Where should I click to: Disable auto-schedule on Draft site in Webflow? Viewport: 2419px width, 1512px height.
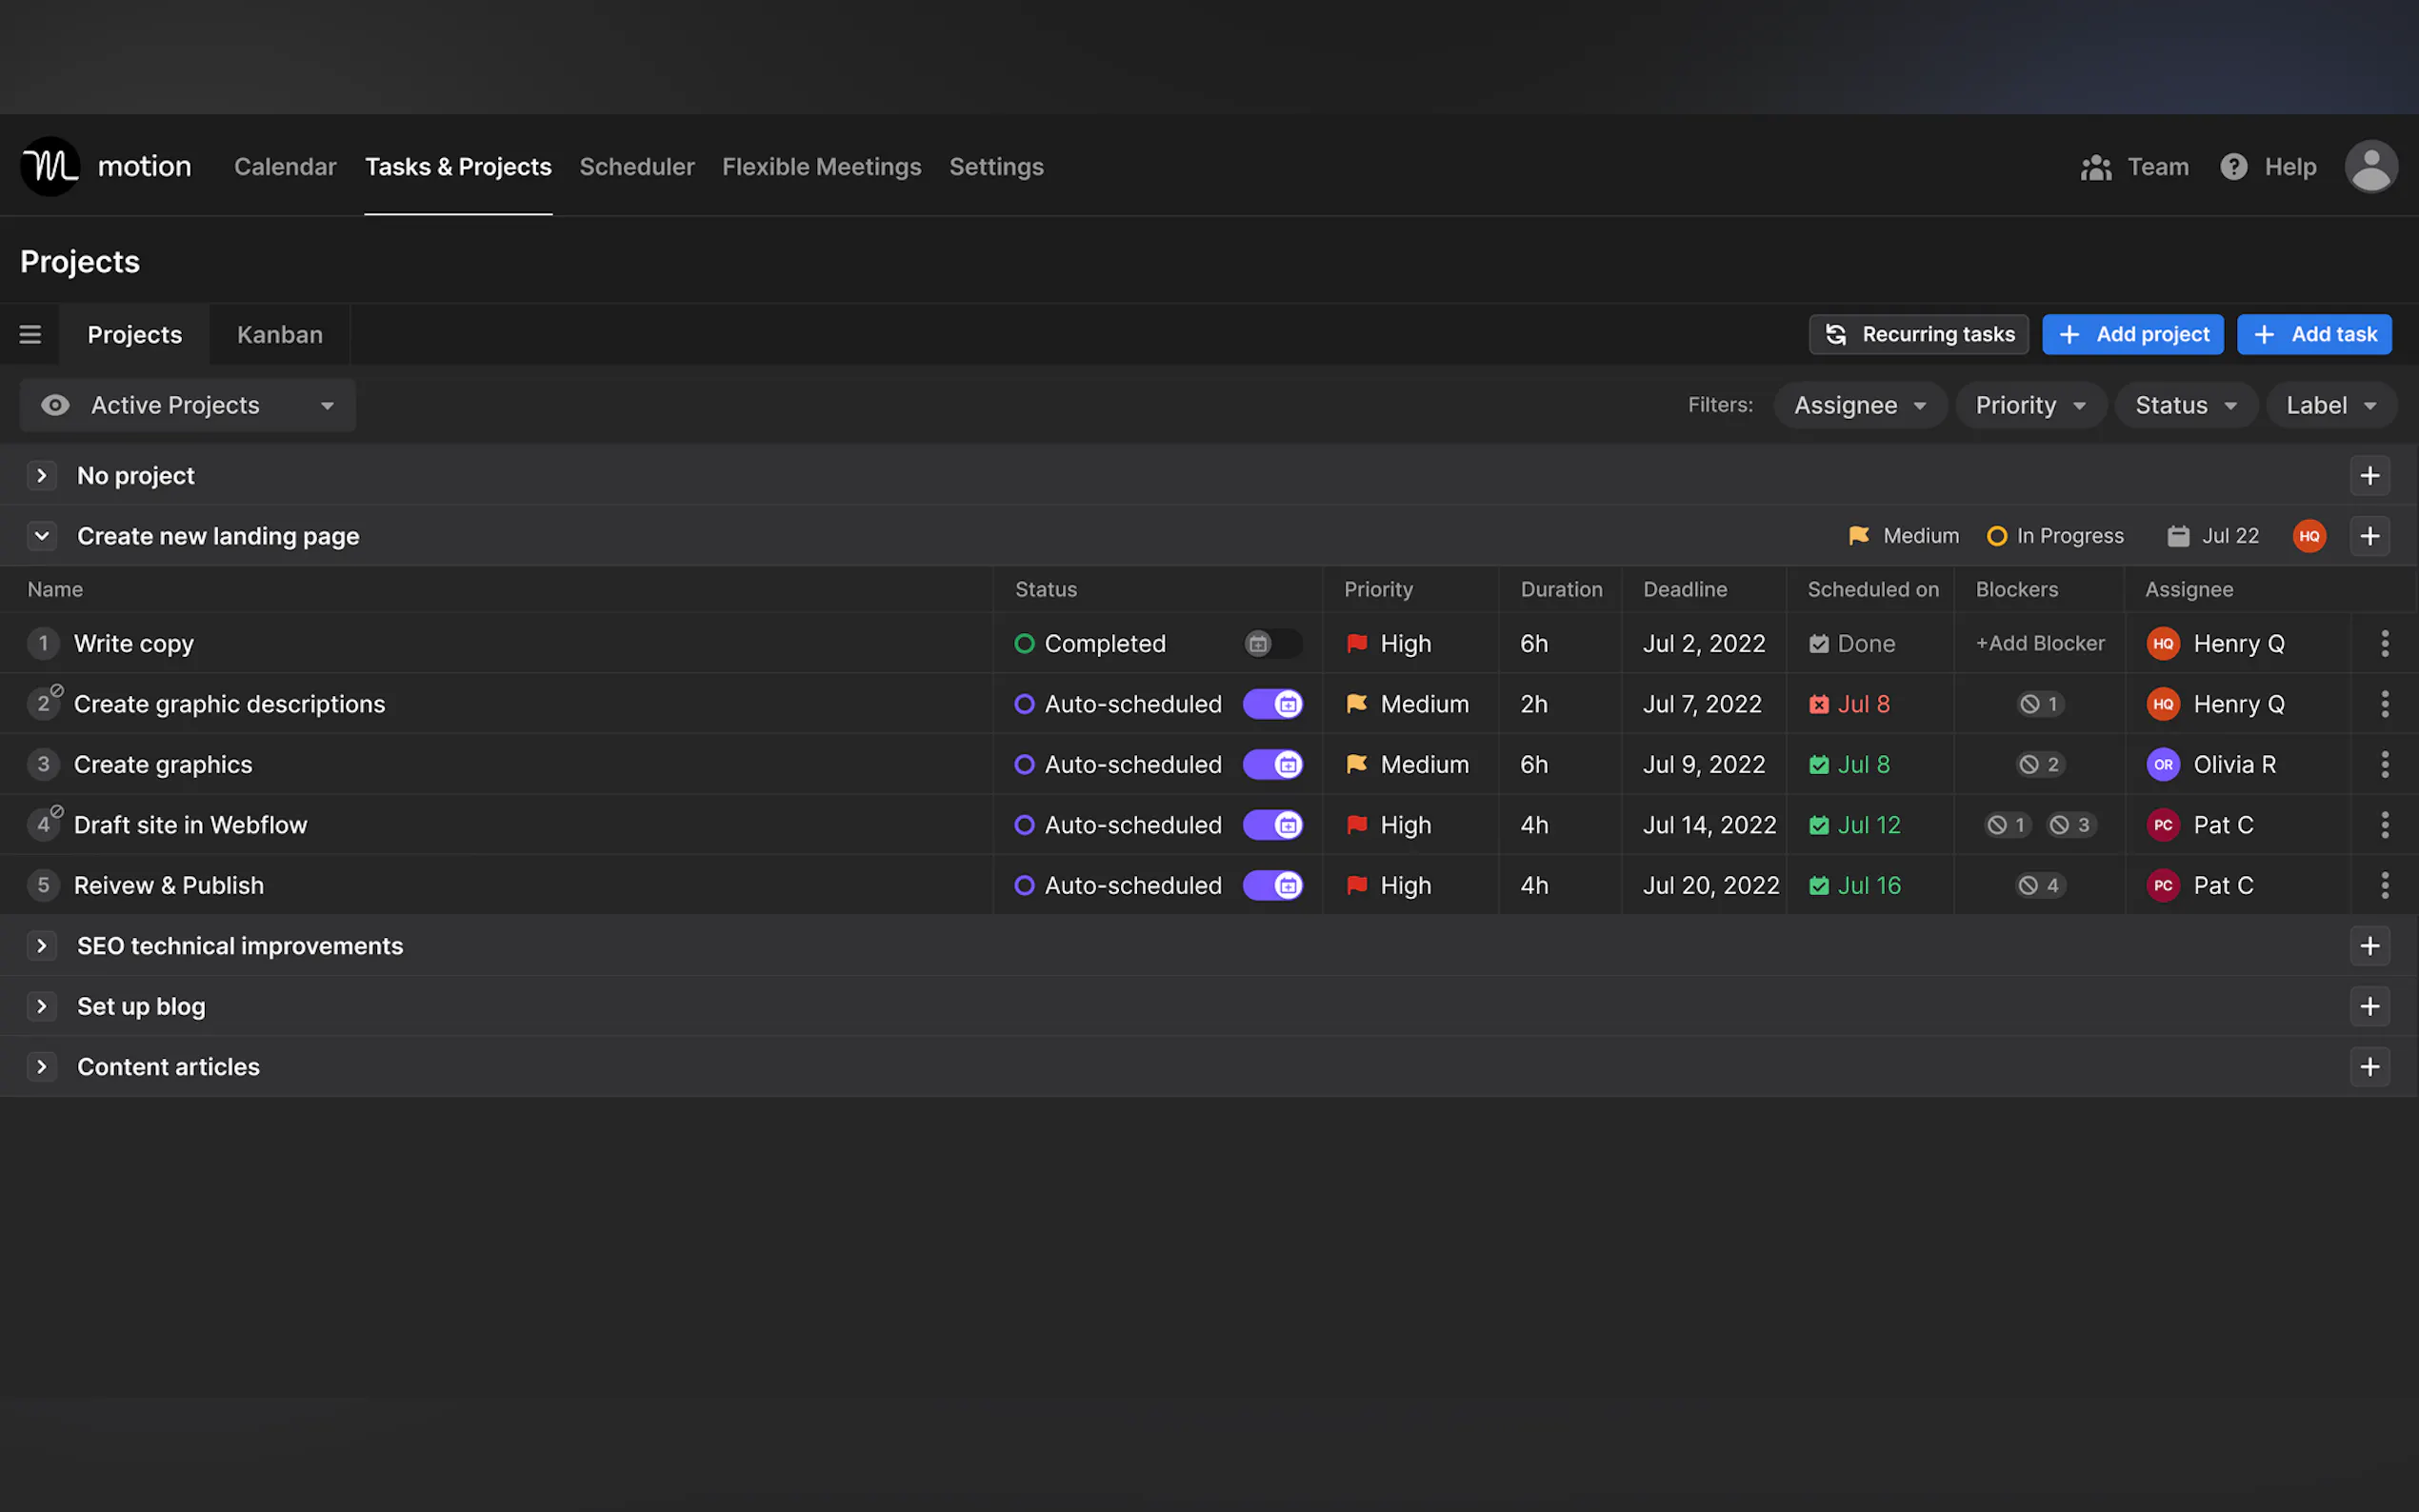1272,825
